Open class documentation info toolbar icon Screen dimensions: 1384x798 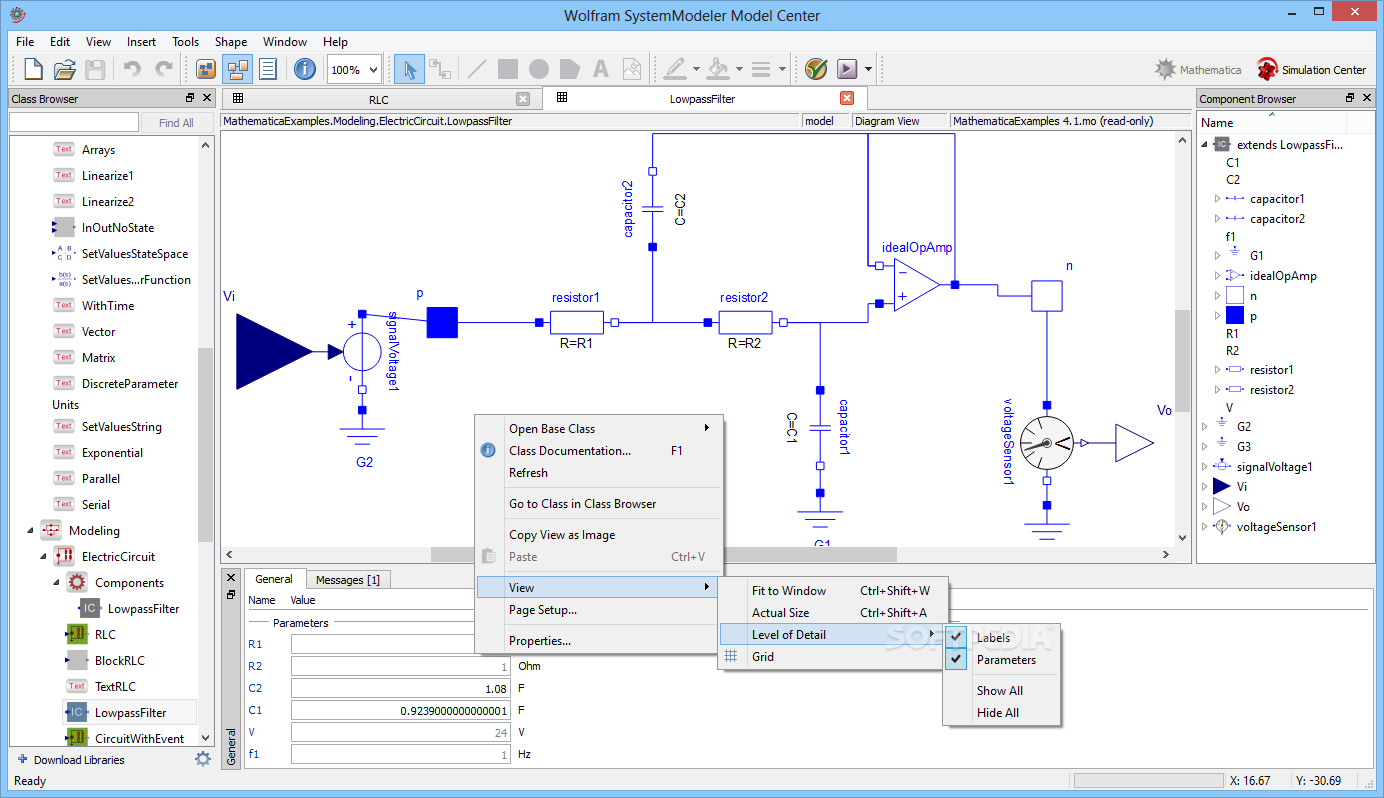tap(305, 69)
